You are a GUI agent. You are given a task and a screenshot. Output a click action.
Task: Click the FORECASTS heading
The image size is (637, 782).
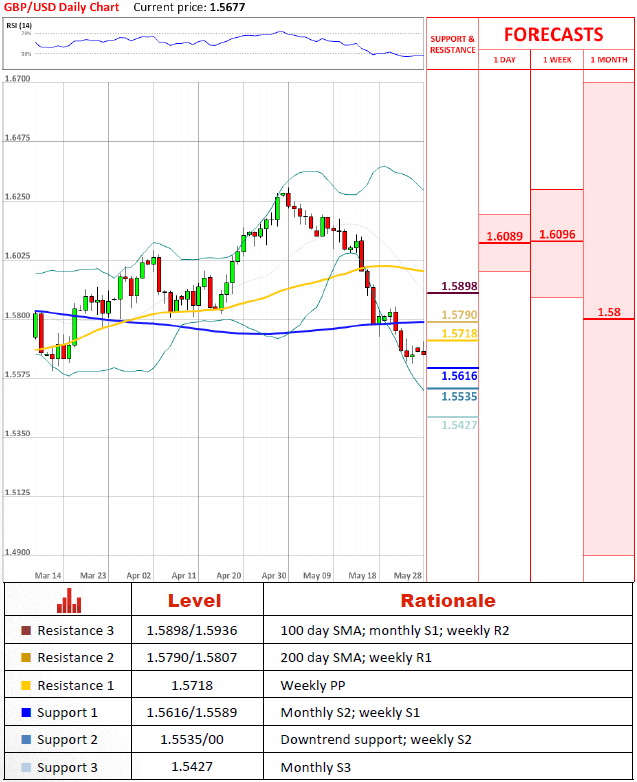tap(553, 34)
